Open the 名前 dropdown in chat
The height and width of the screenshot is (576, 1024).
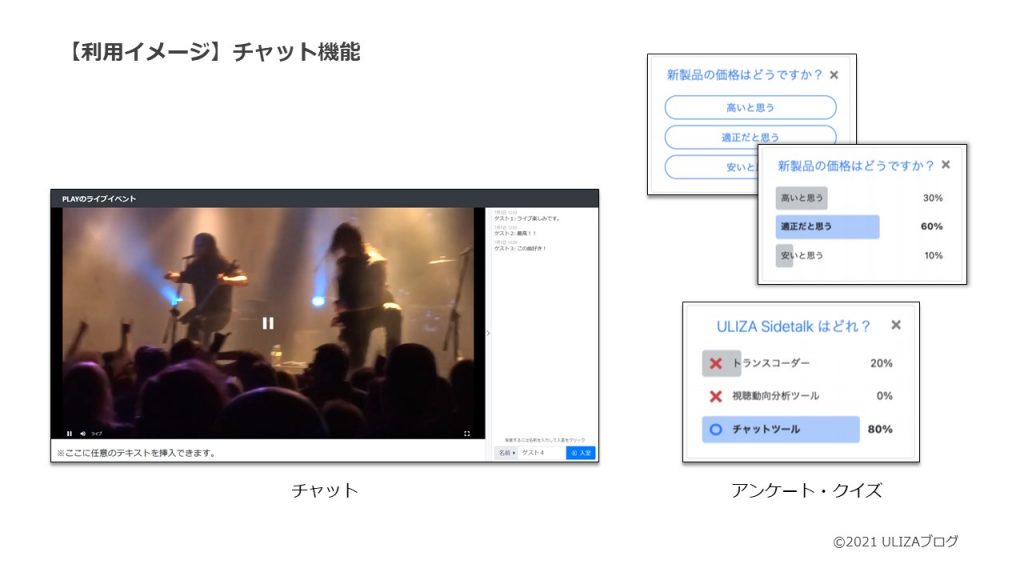(x=507, y=453)
